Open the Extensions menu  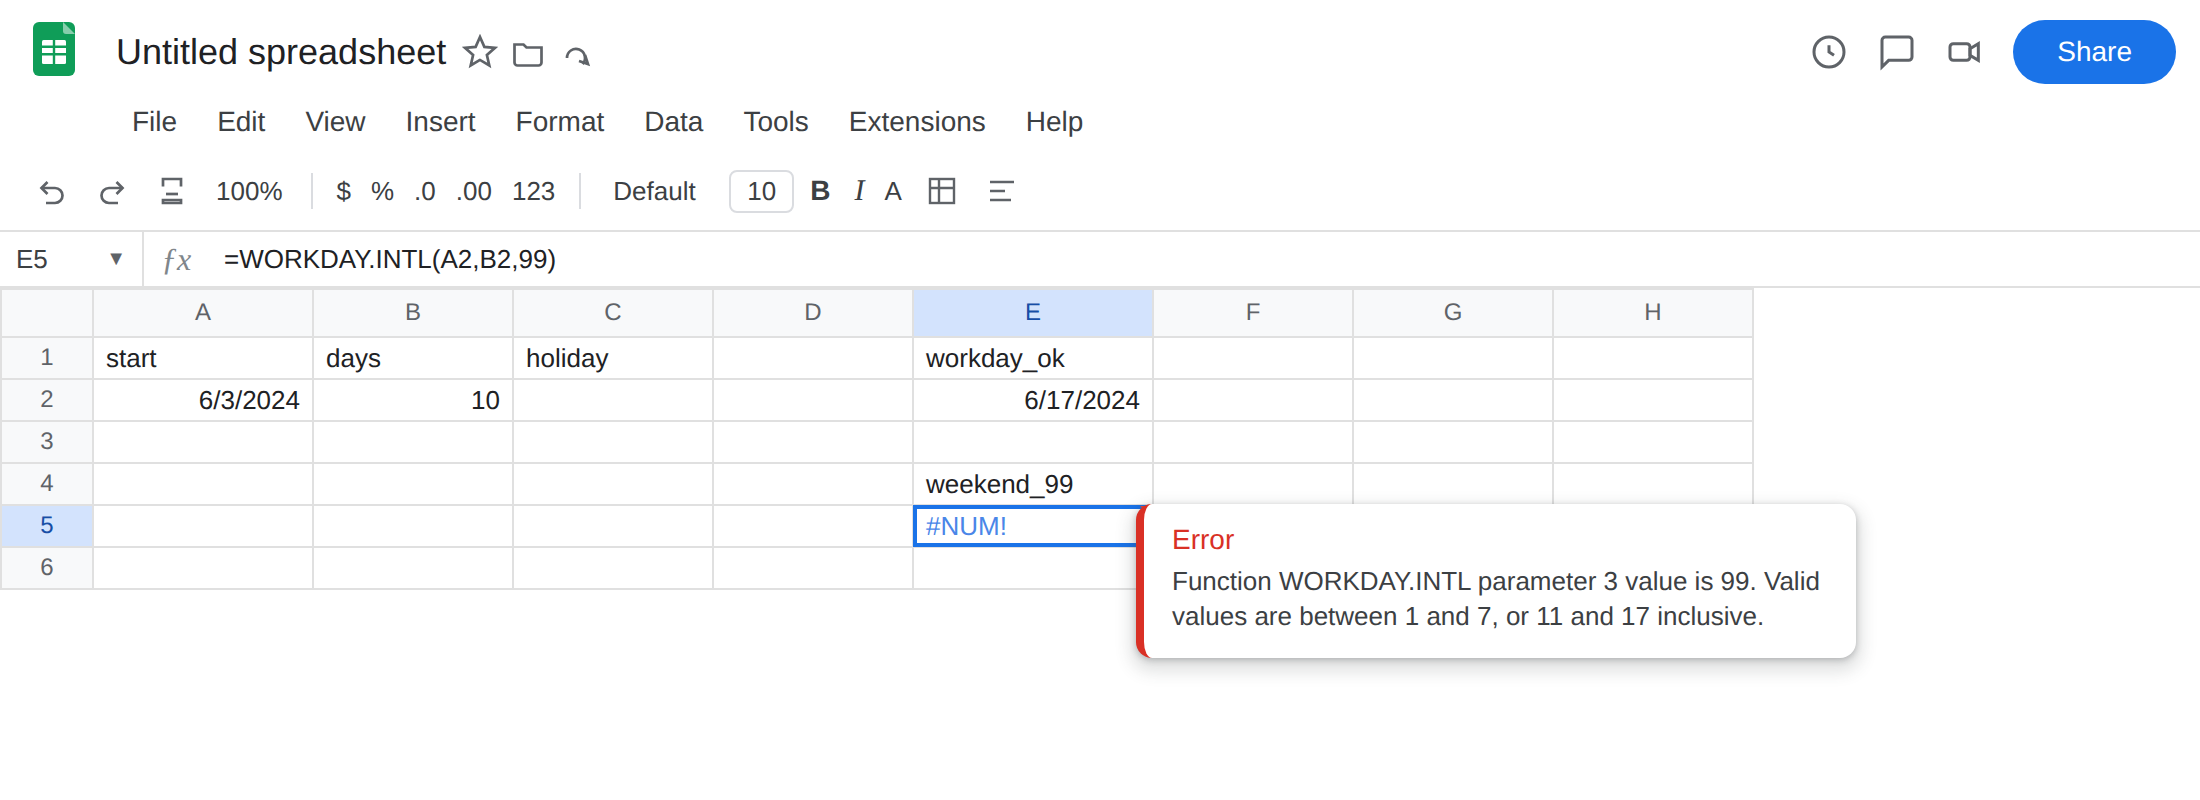point(917,122)
